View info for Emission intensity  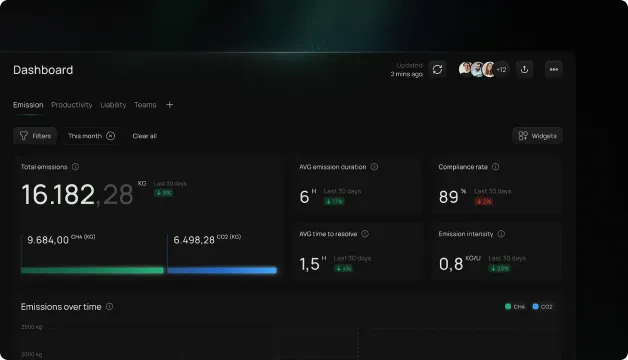(x=501, y=233)
